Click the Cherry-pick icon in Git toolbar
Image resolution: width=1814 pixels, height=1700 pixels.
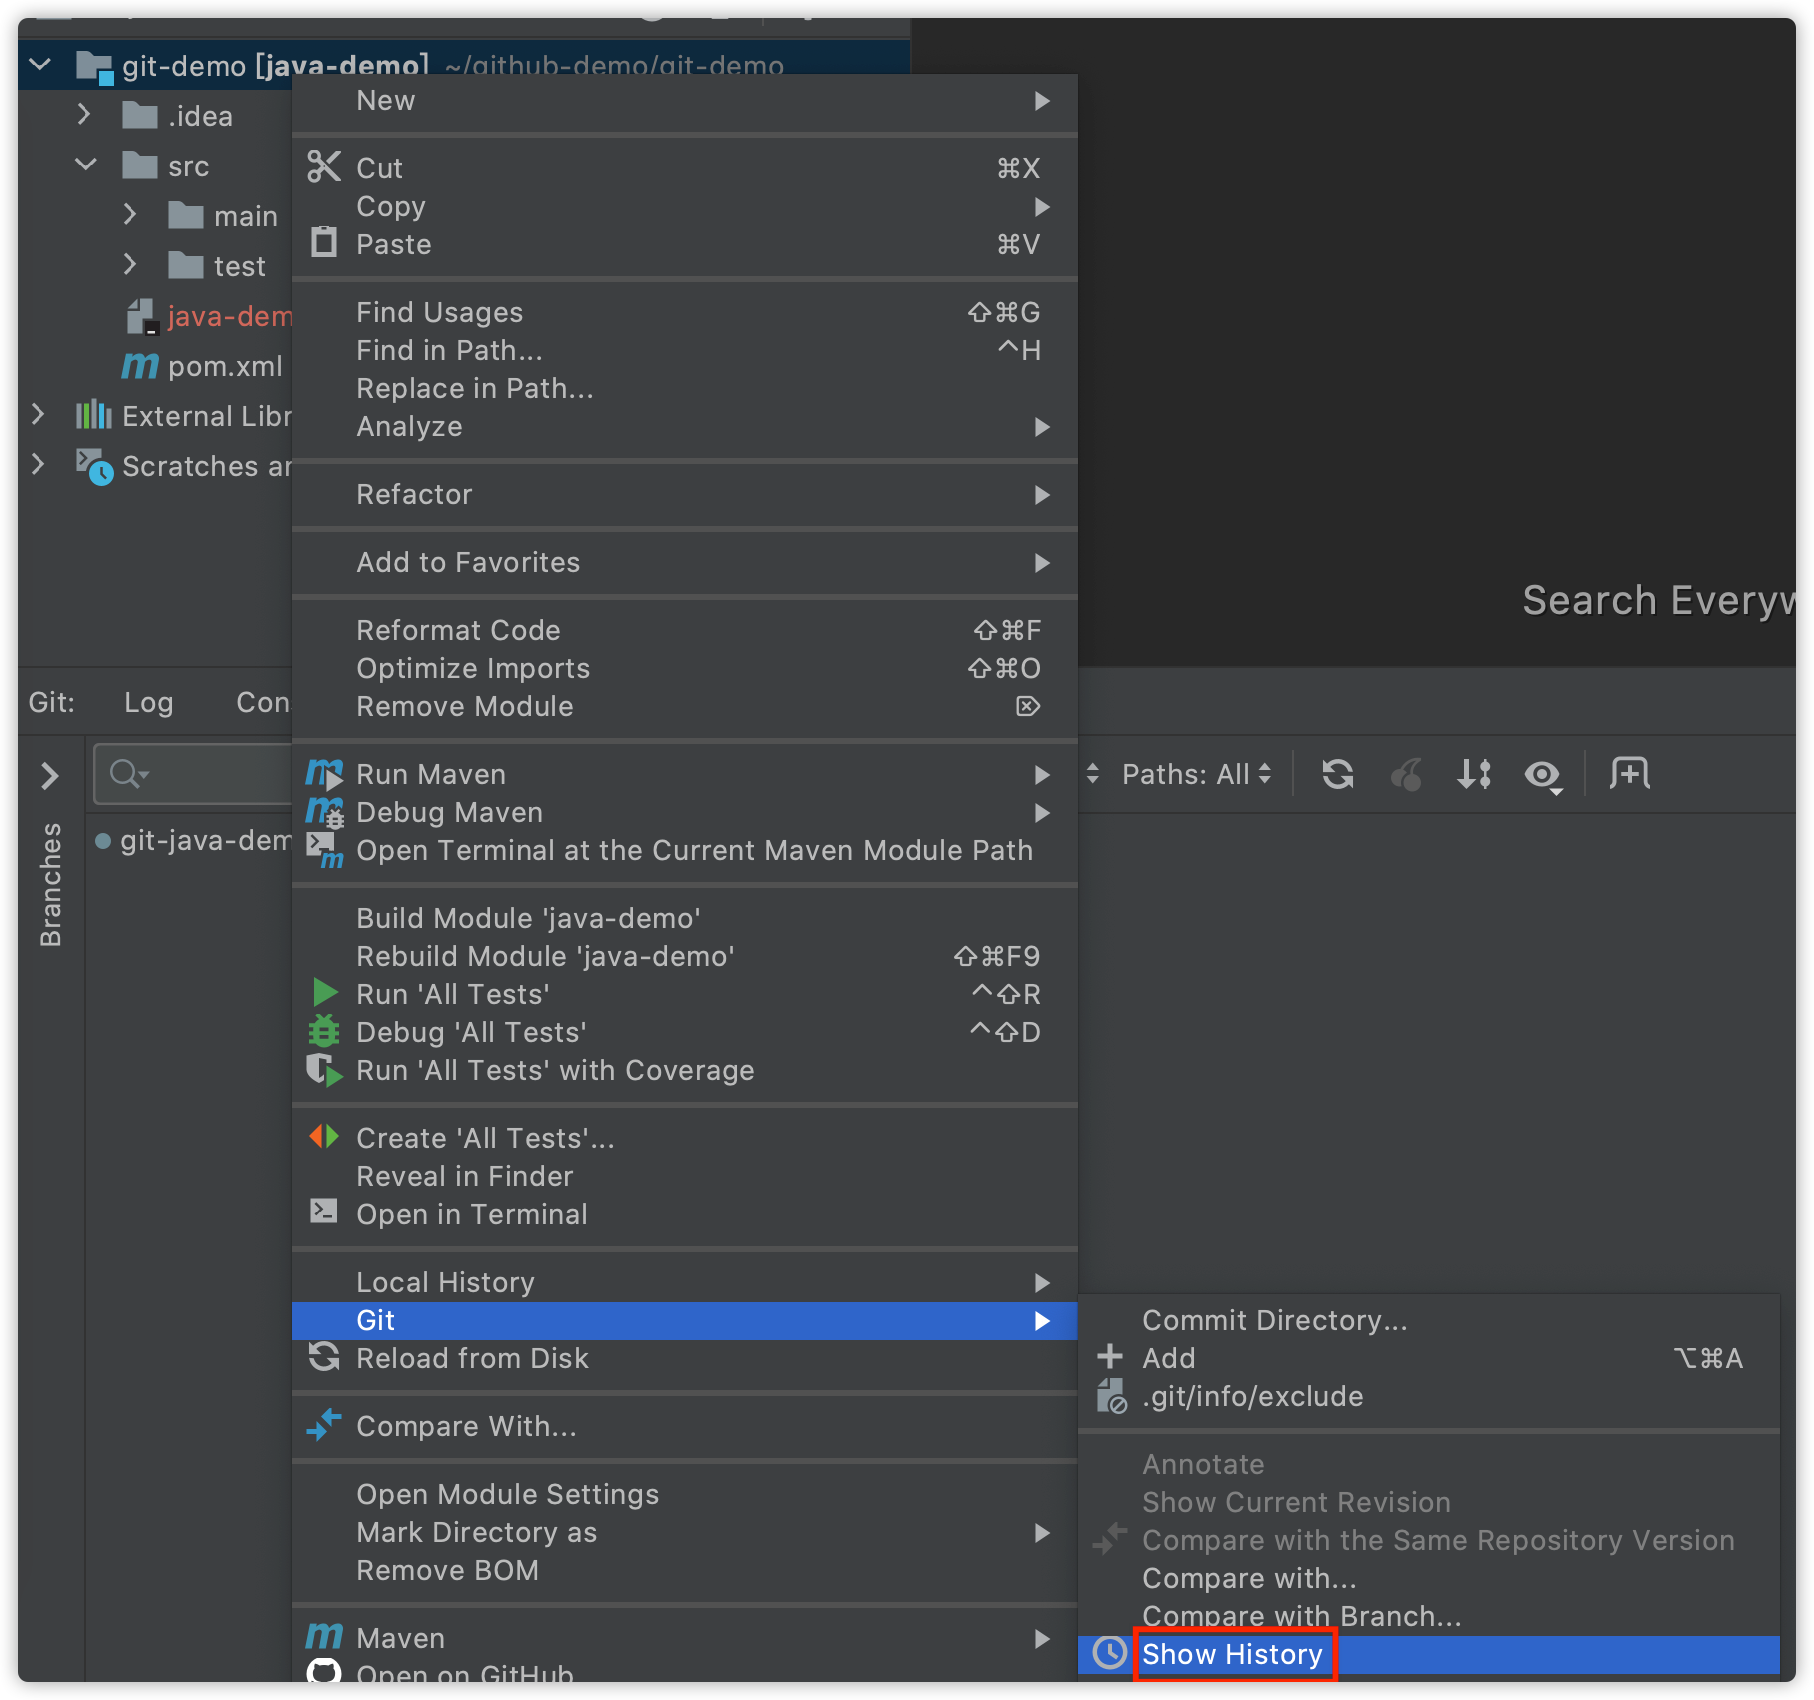pos(1406,774)
